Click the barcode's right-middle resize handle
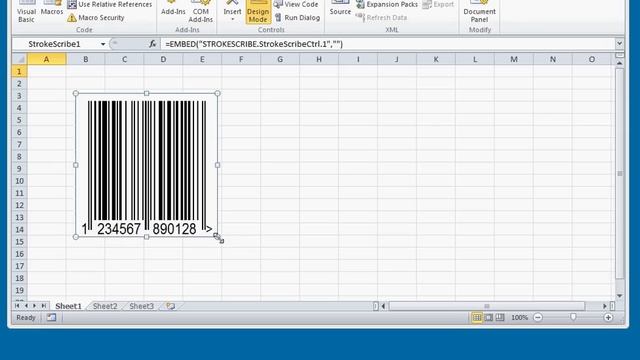The height and width of the screenshot is (360, 640). pos(218,165)
